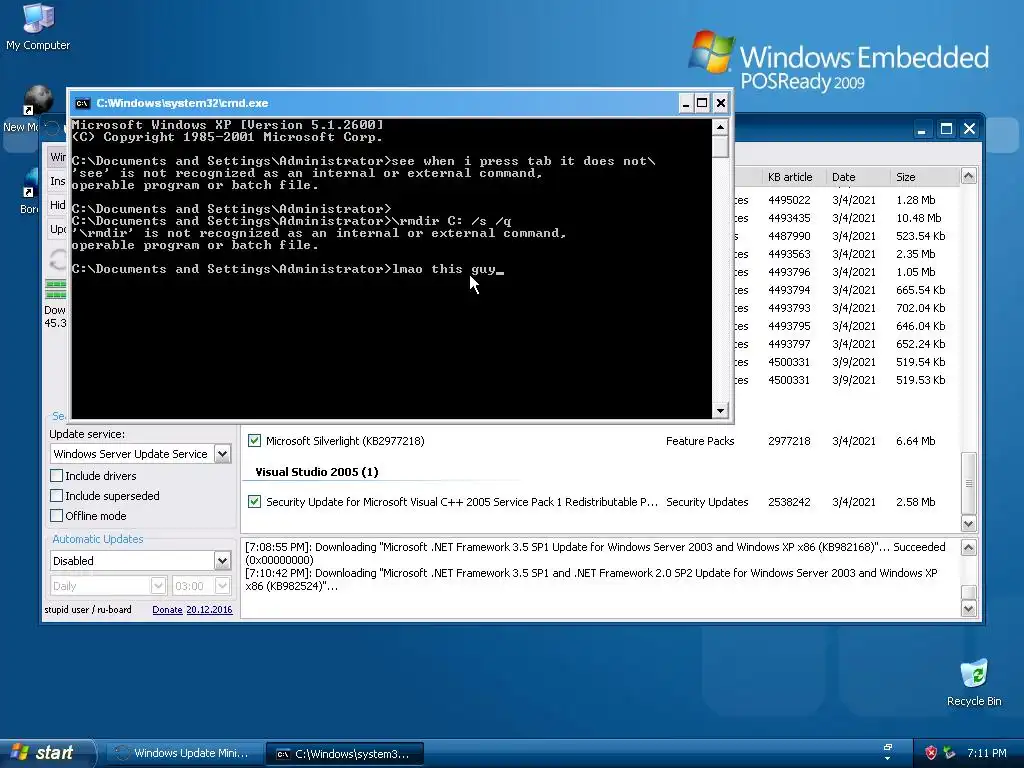The height and width of the screenshot is (768, 1024).
Task: Open the Recycle Bin icon
Action: [974, 682]
